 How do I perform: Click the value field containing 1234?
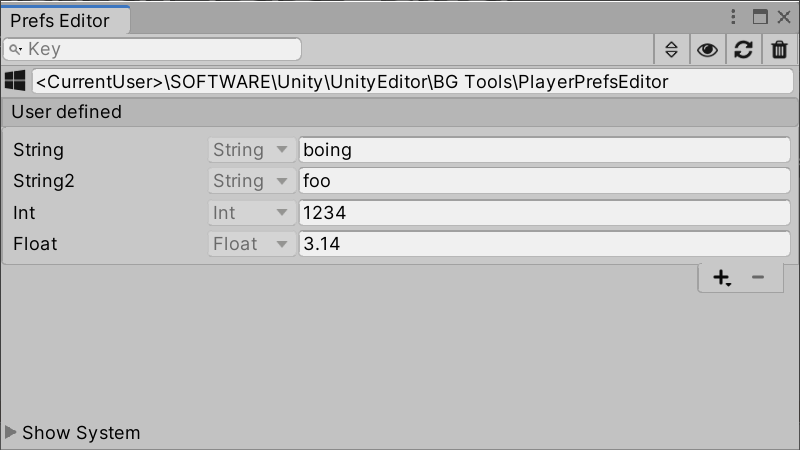tap(544, 213)
